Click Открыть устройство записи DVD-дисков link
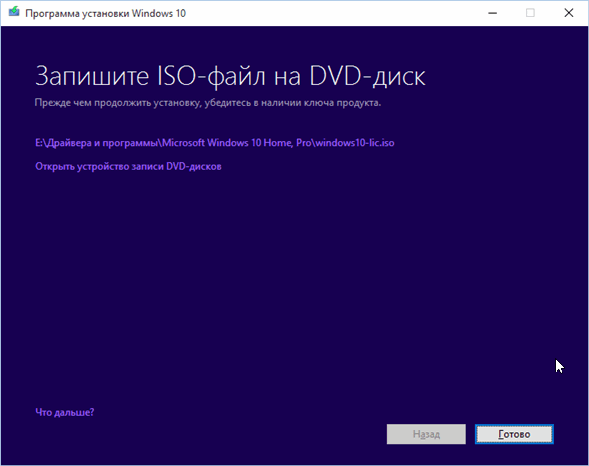The image size is (589, 466). (128, 166)
